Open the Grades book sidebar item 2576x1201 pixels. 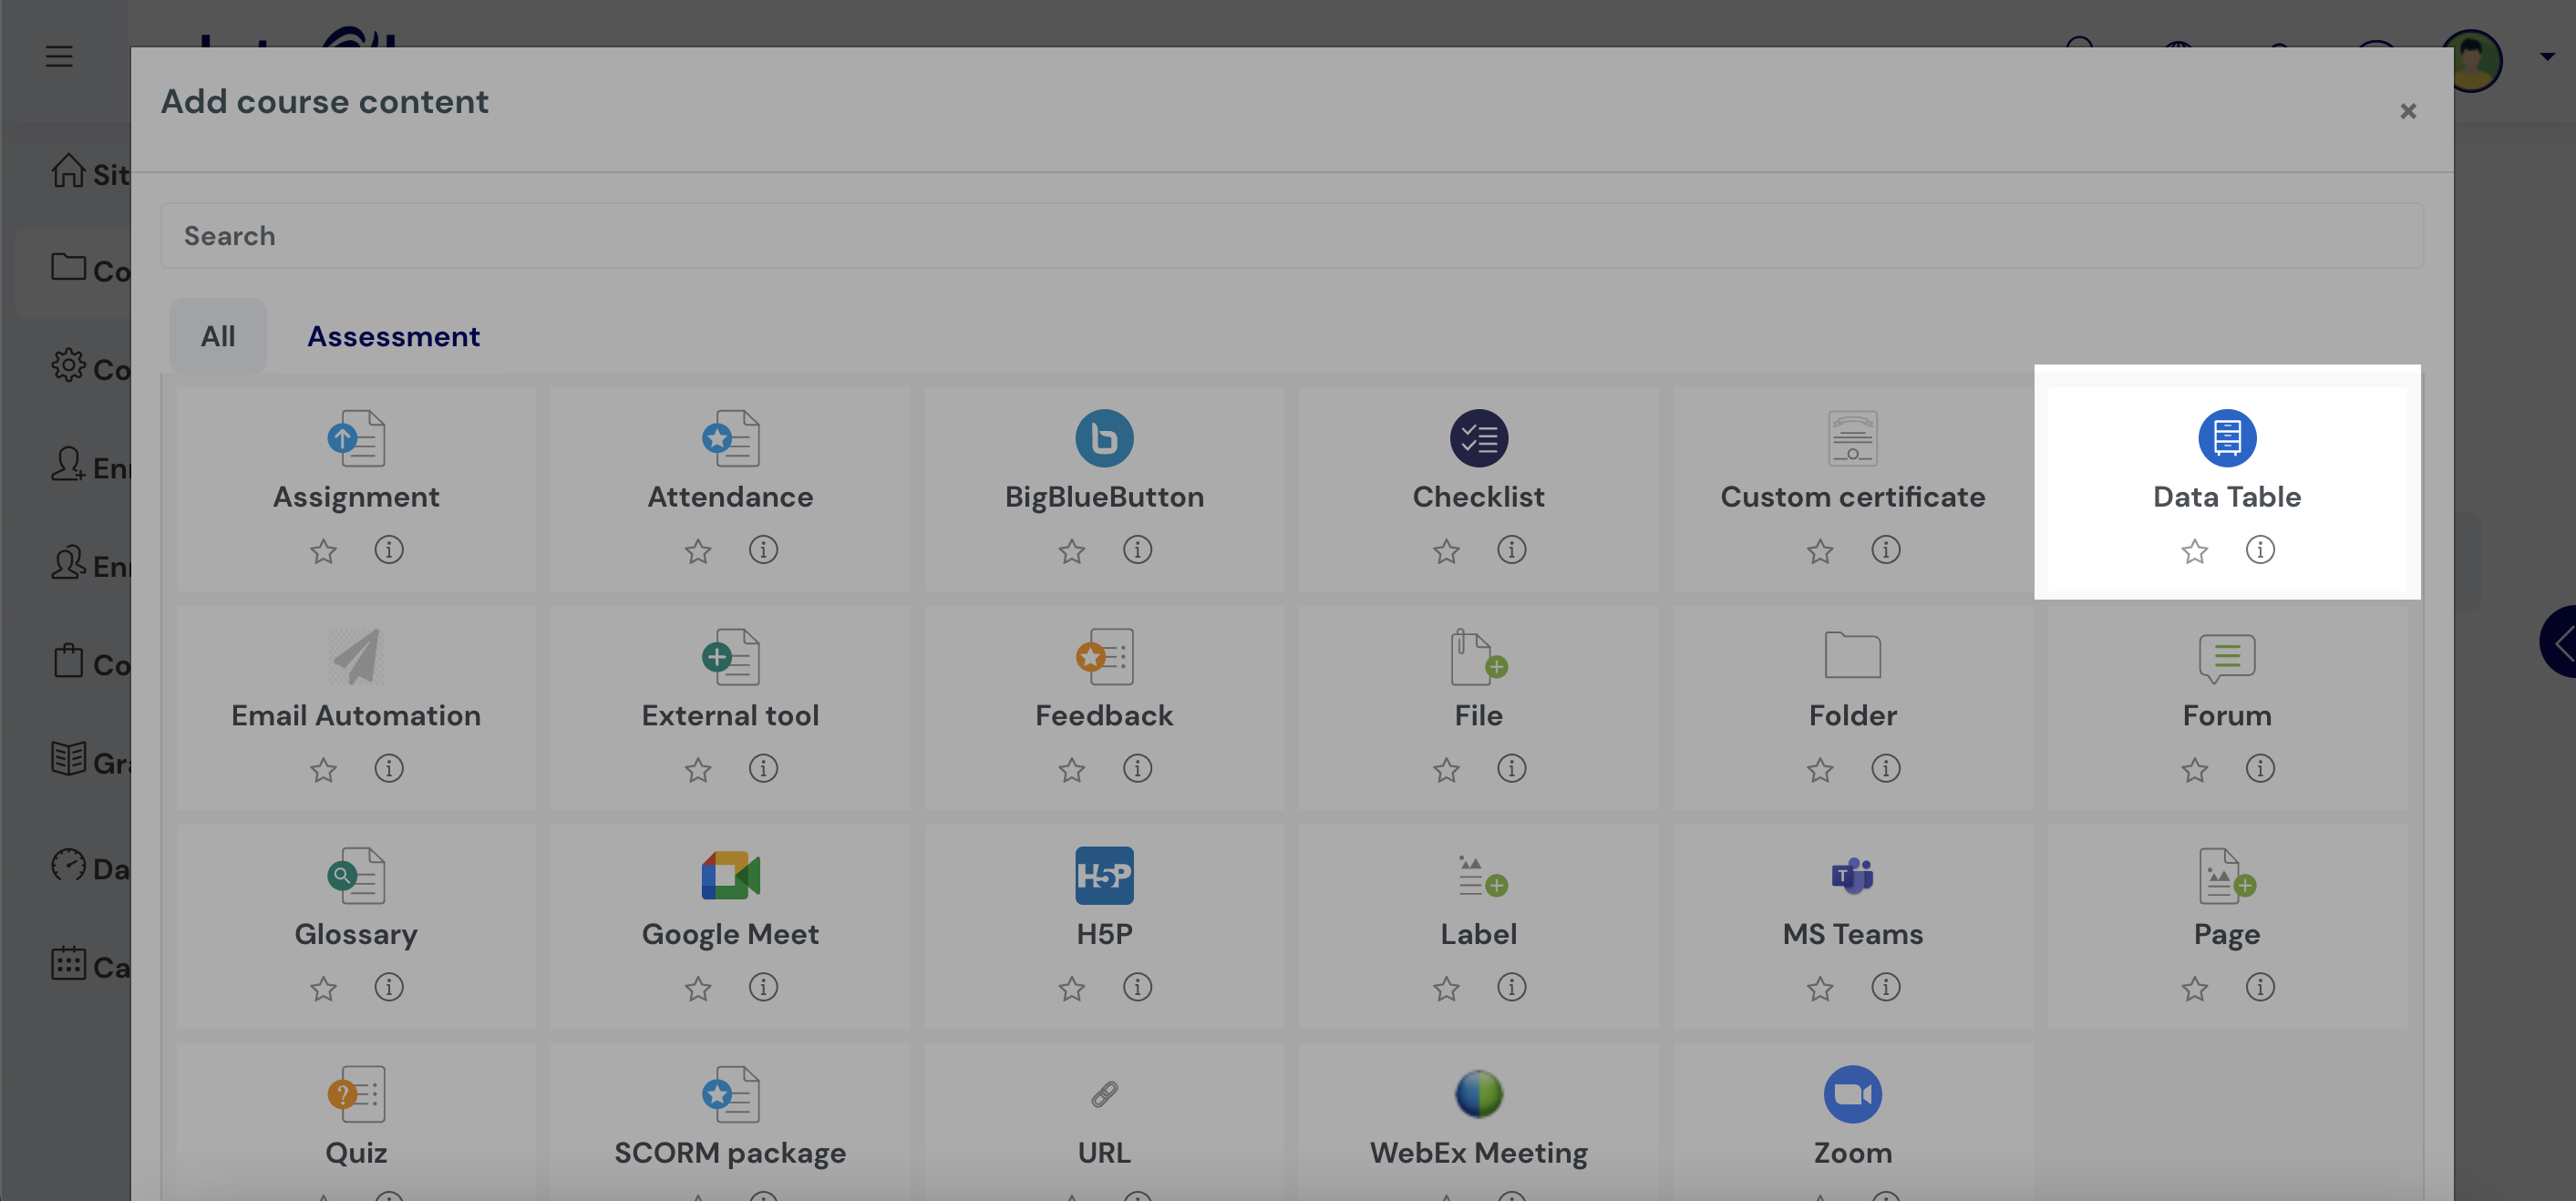pos(90,762)
